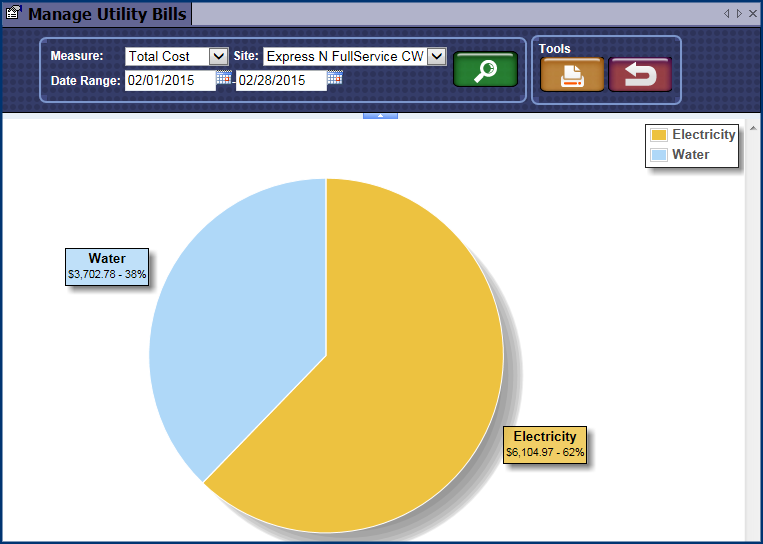
Task: Click the Electricity legend color swatch
Action: 659,135
